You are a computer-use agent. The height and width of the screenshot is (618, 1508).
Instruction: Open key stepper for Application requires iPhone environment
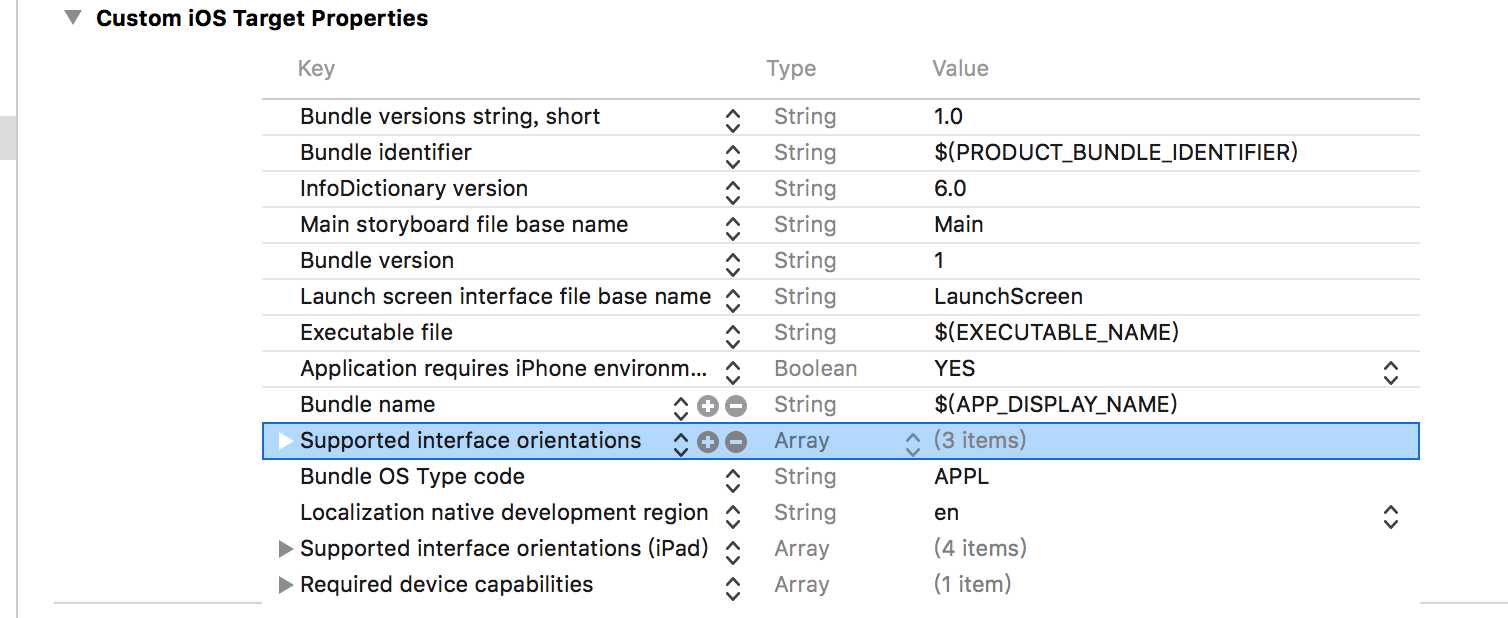(x=733, y=372)
